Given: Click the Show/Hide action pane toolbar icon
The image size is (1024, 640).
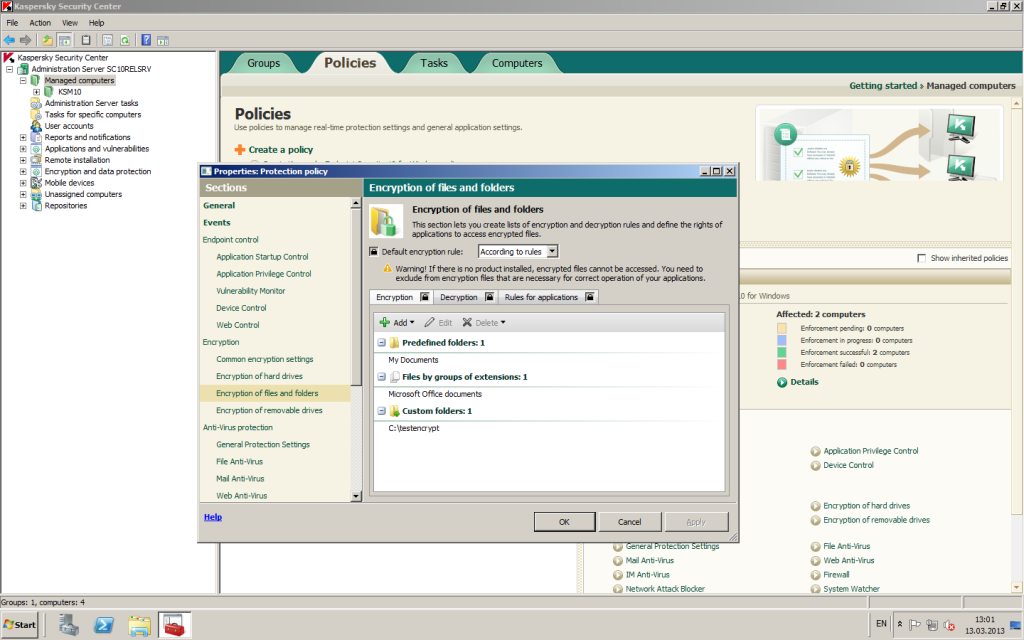Looking at the screenshot, I should click(x=163, y=40).
